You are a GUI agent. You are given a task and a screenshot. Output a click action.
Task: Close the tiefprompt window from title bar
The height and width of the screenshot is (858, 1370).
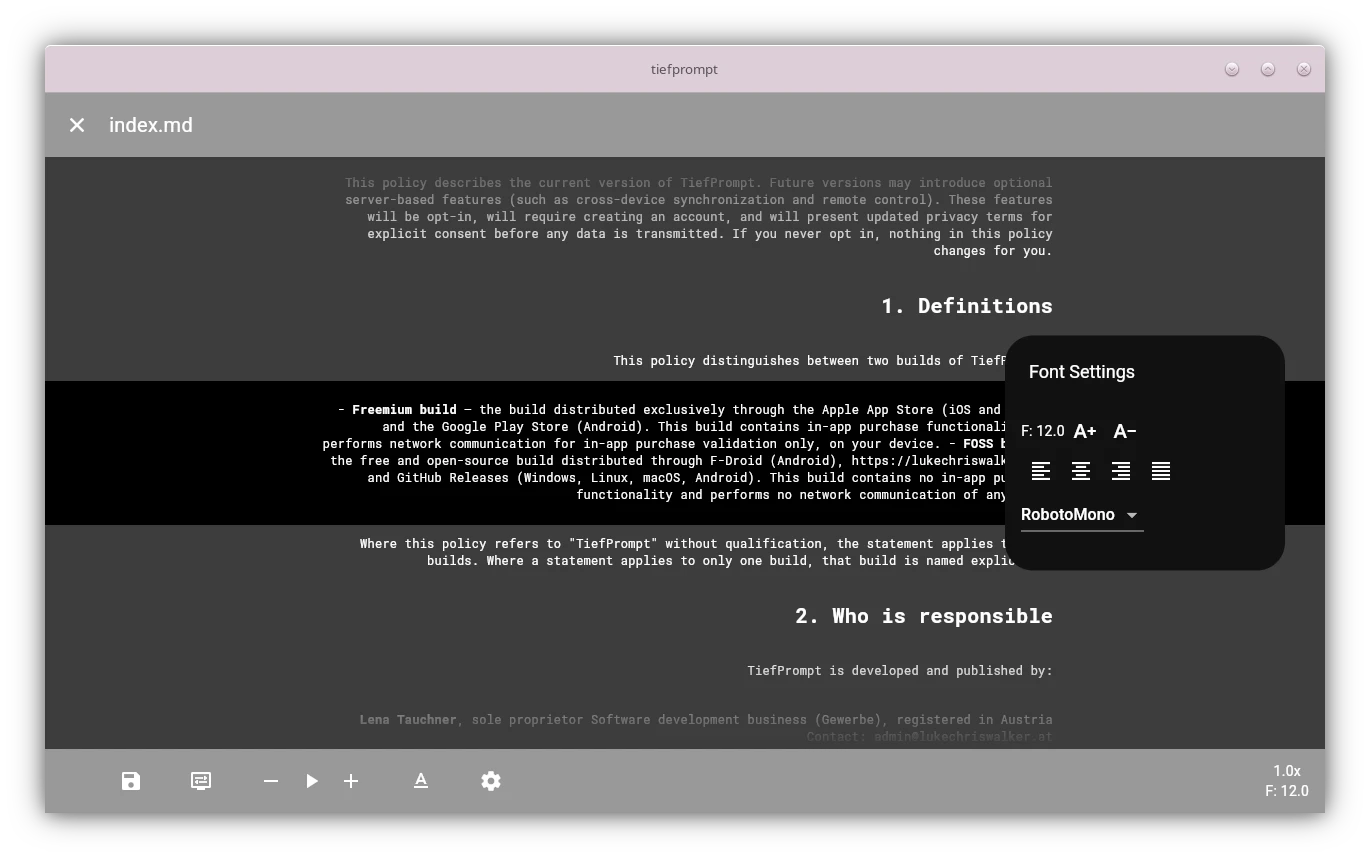click(x=1304, y=69)
